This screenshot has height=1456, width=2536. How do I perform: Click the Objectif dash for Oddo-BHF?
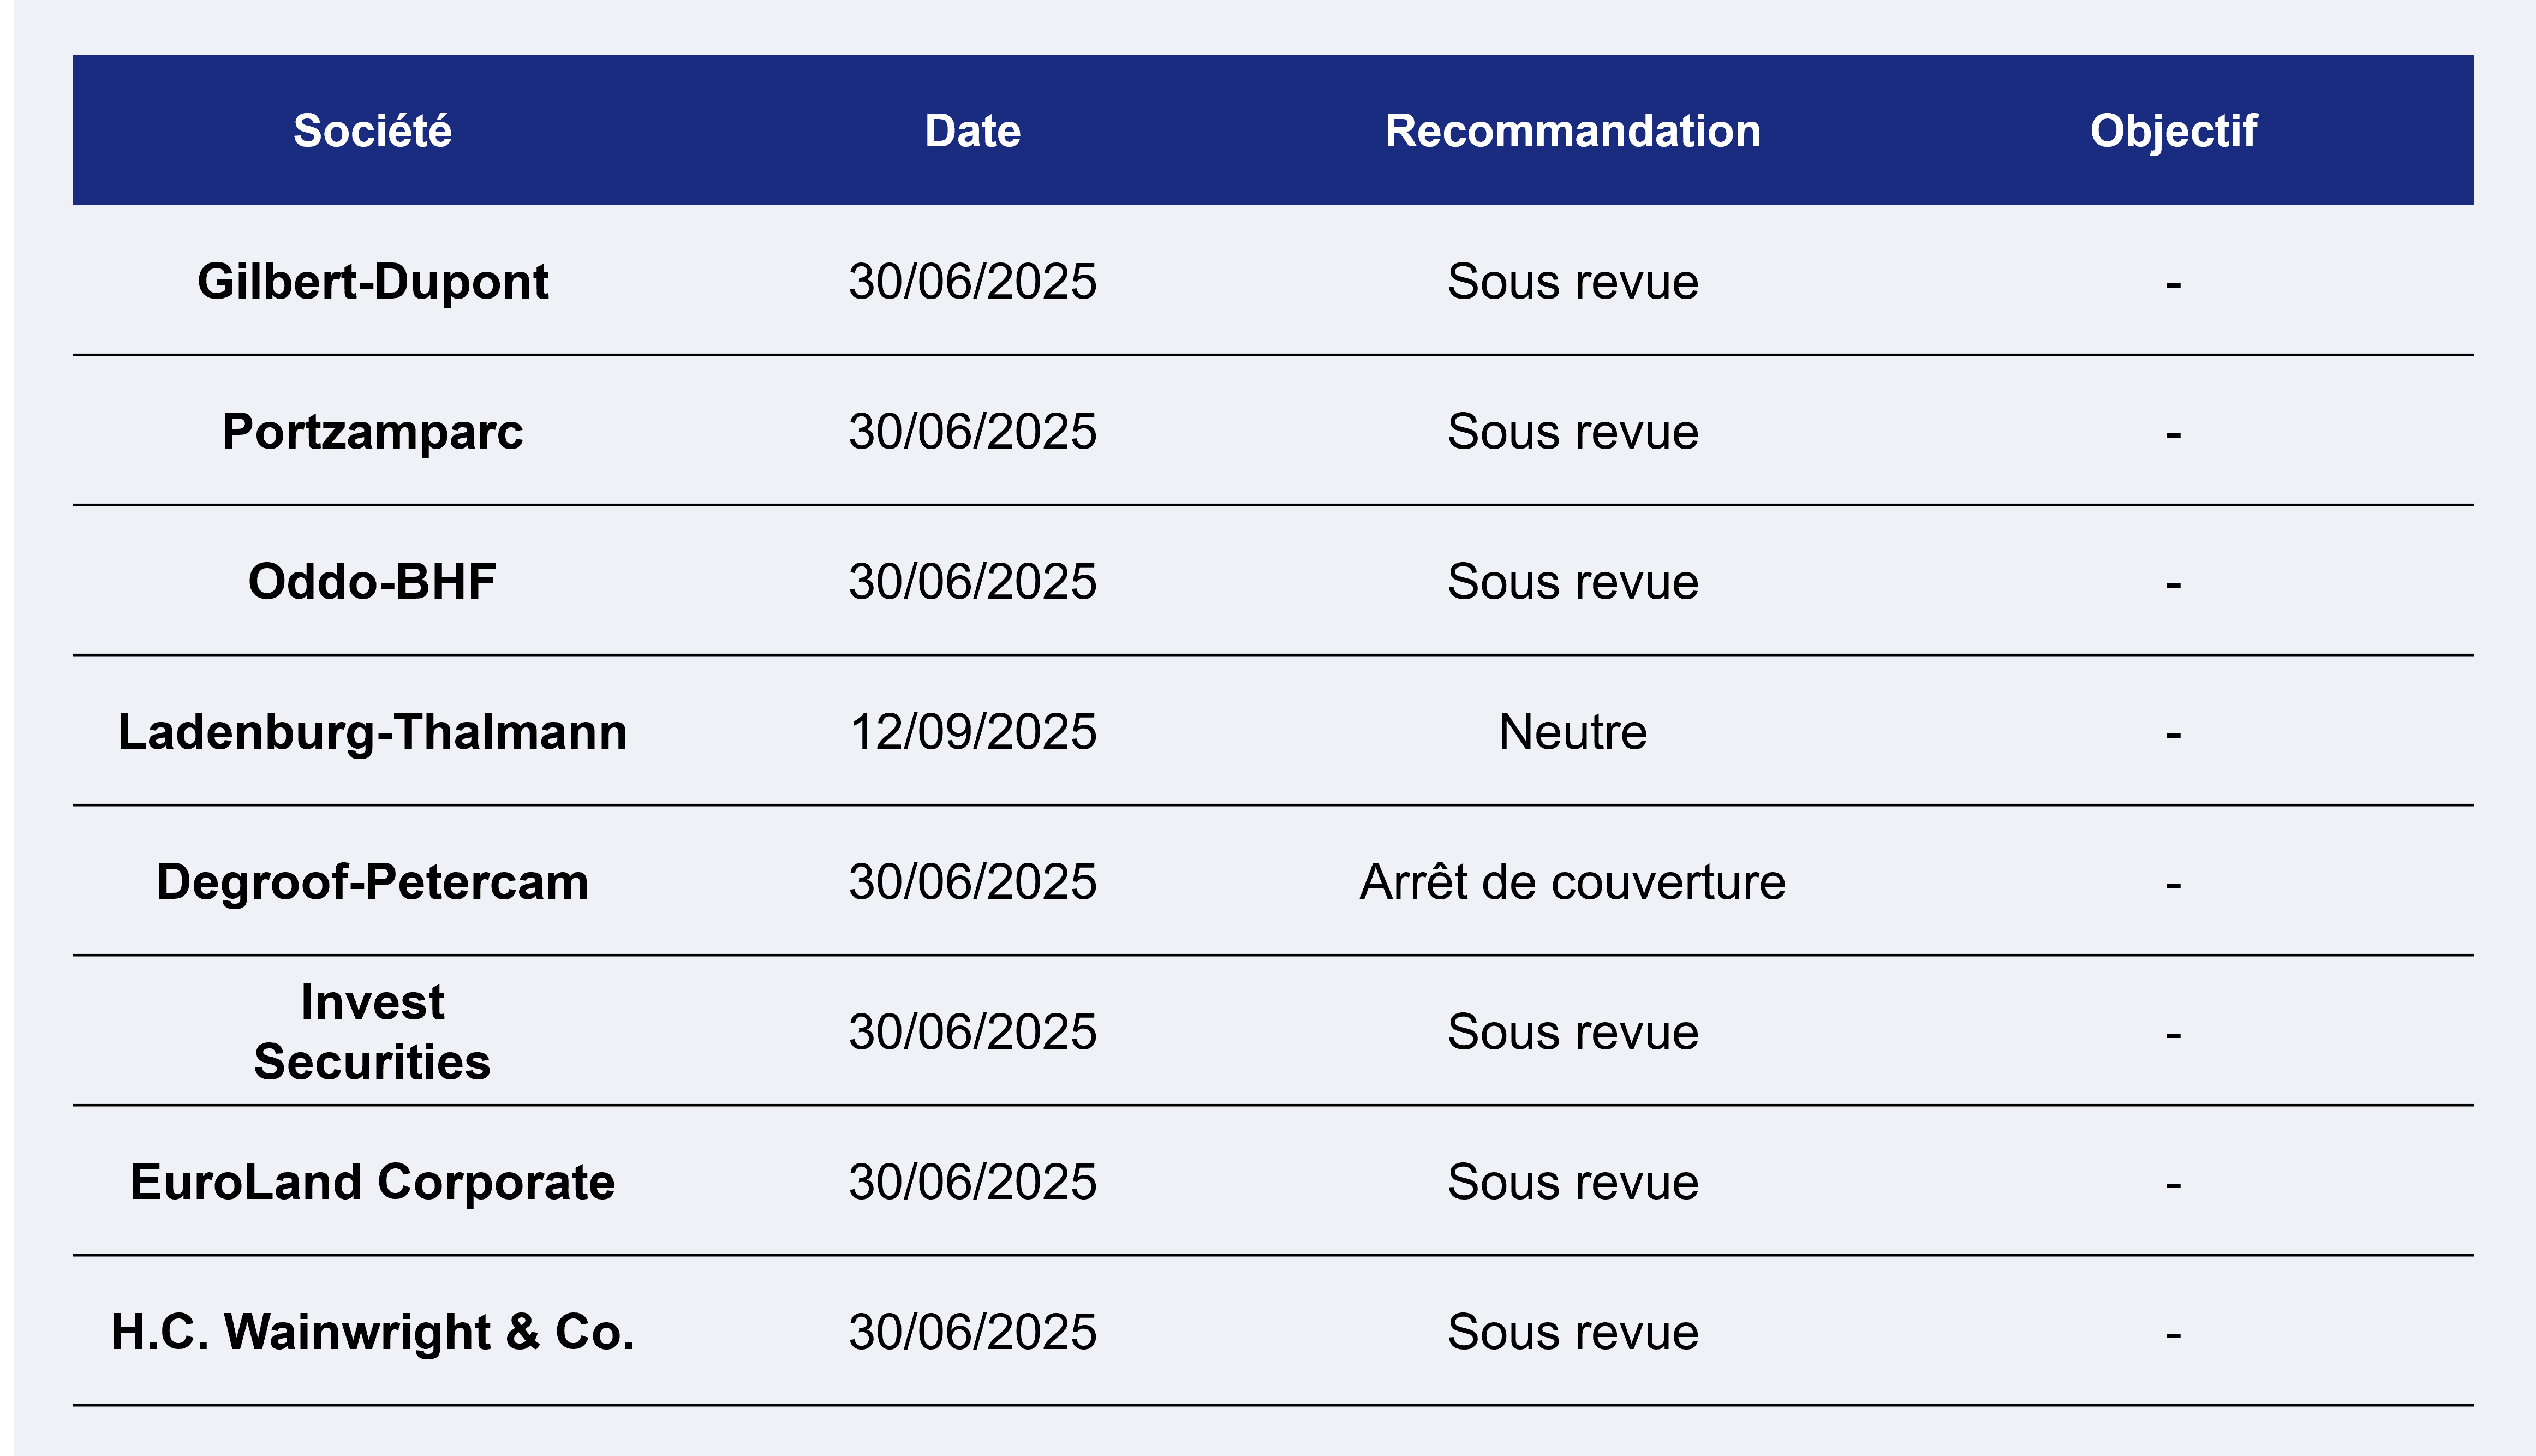click(2173, 584)
